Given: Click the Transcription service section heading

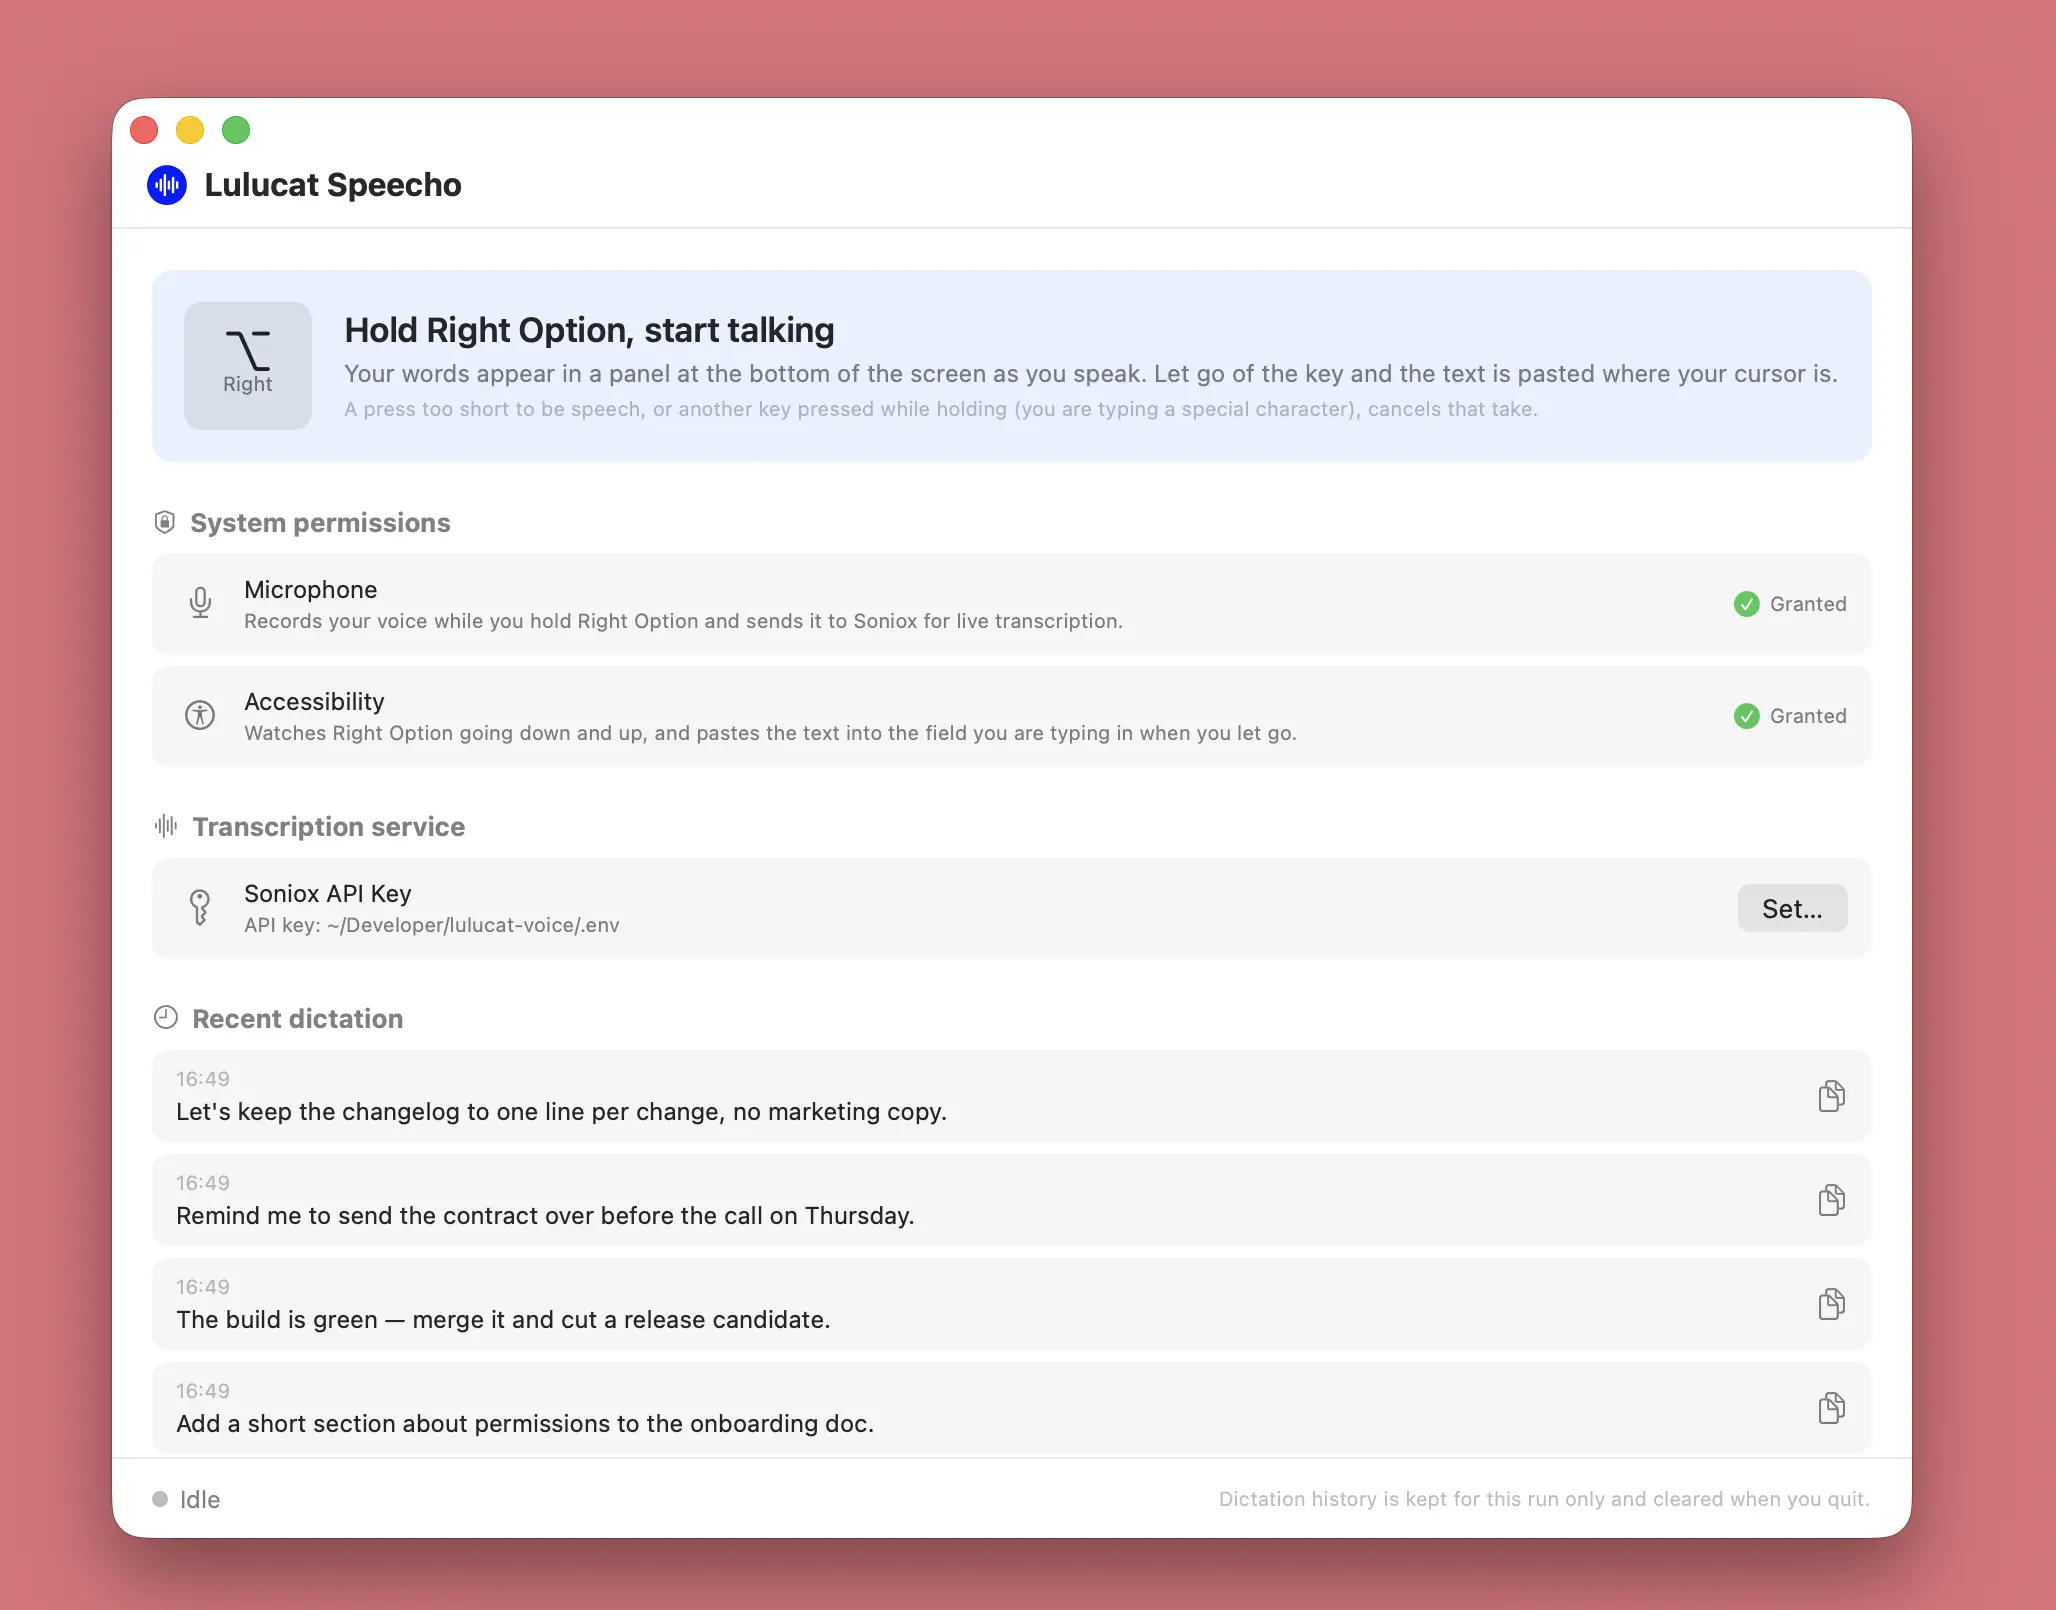Looking at the screenshot, I should pos(329,827).
